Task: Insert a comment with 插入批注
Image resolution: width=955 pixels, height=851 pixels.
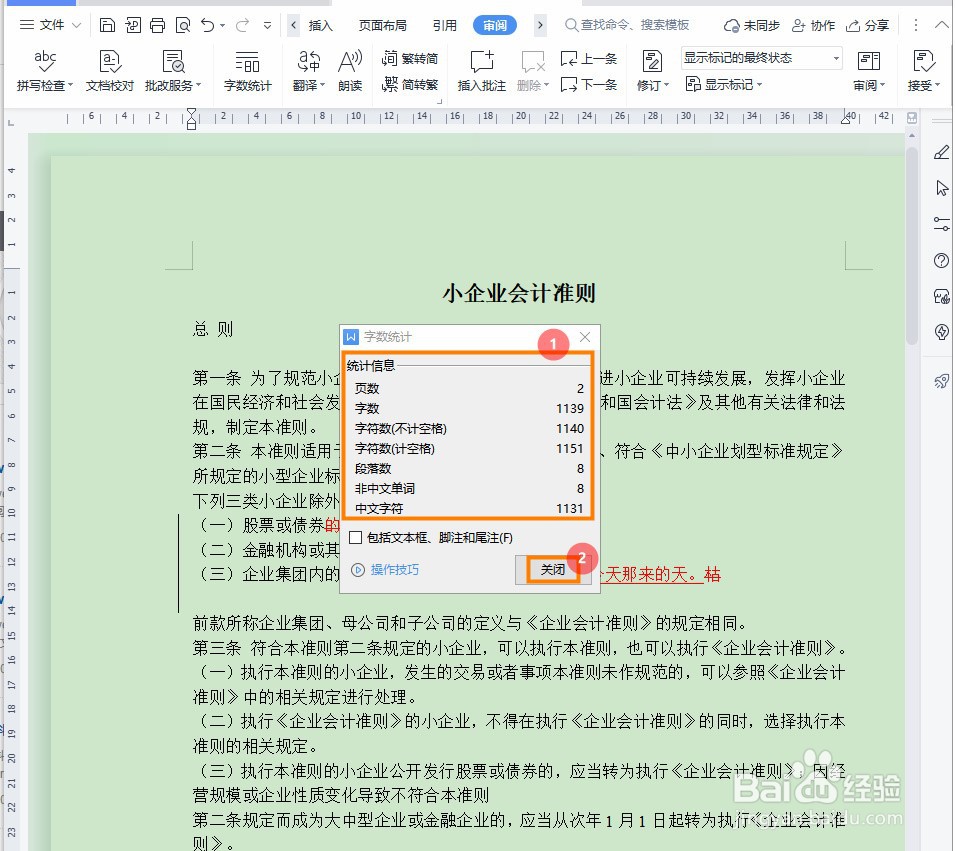Action: (481, 70)
